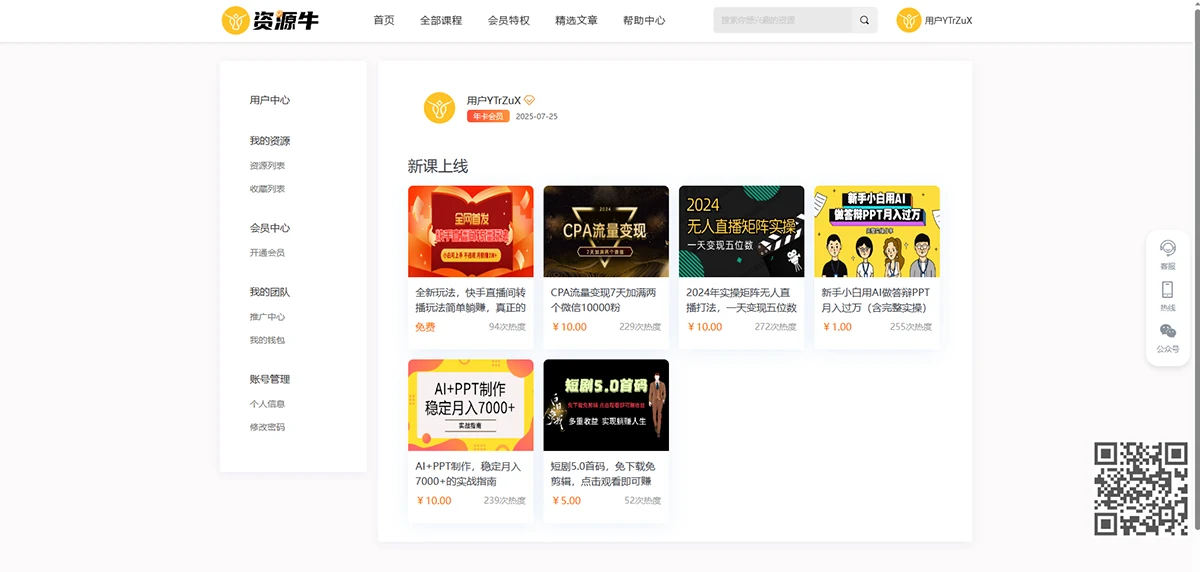Open 全部课程 menu item
The width and height of the screenshot is (1200, 572).
pyautogui.click(x=441, y=20)
